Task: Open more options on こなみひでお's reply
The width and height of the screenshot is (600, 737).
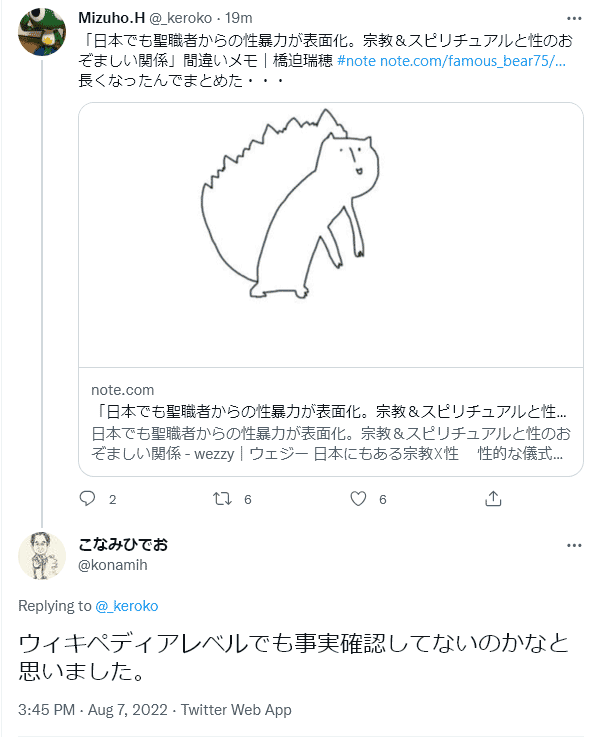Action: point(573,546)
